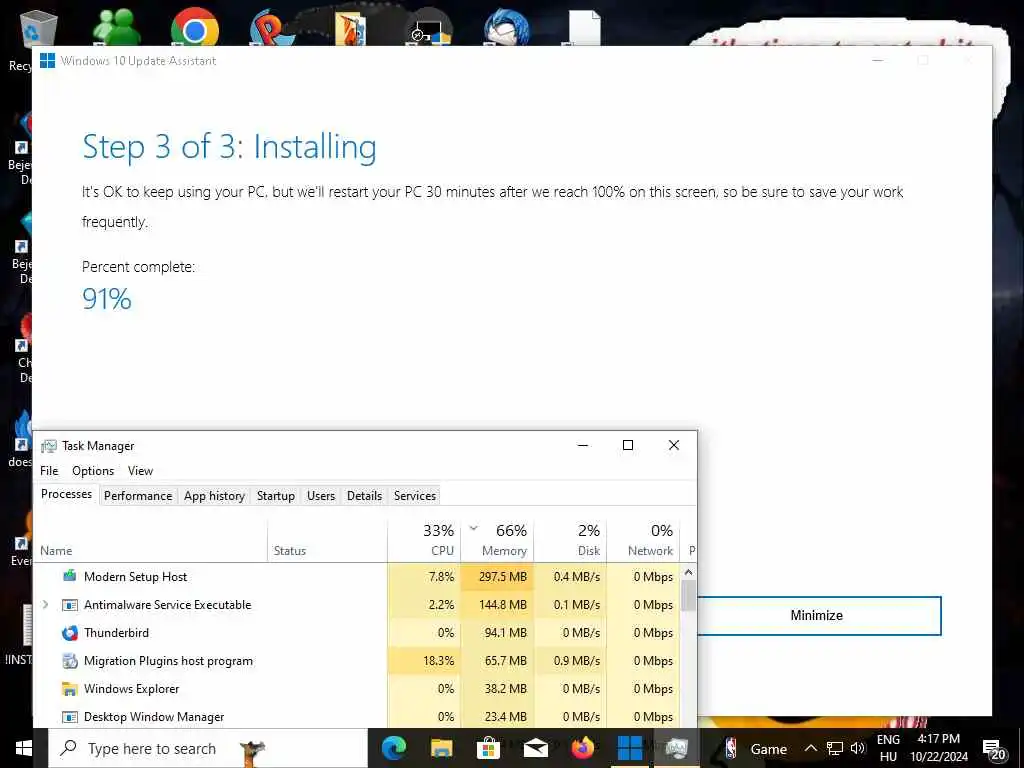Open the notification center icon
1024x768 pixels.
pos(993,749)
